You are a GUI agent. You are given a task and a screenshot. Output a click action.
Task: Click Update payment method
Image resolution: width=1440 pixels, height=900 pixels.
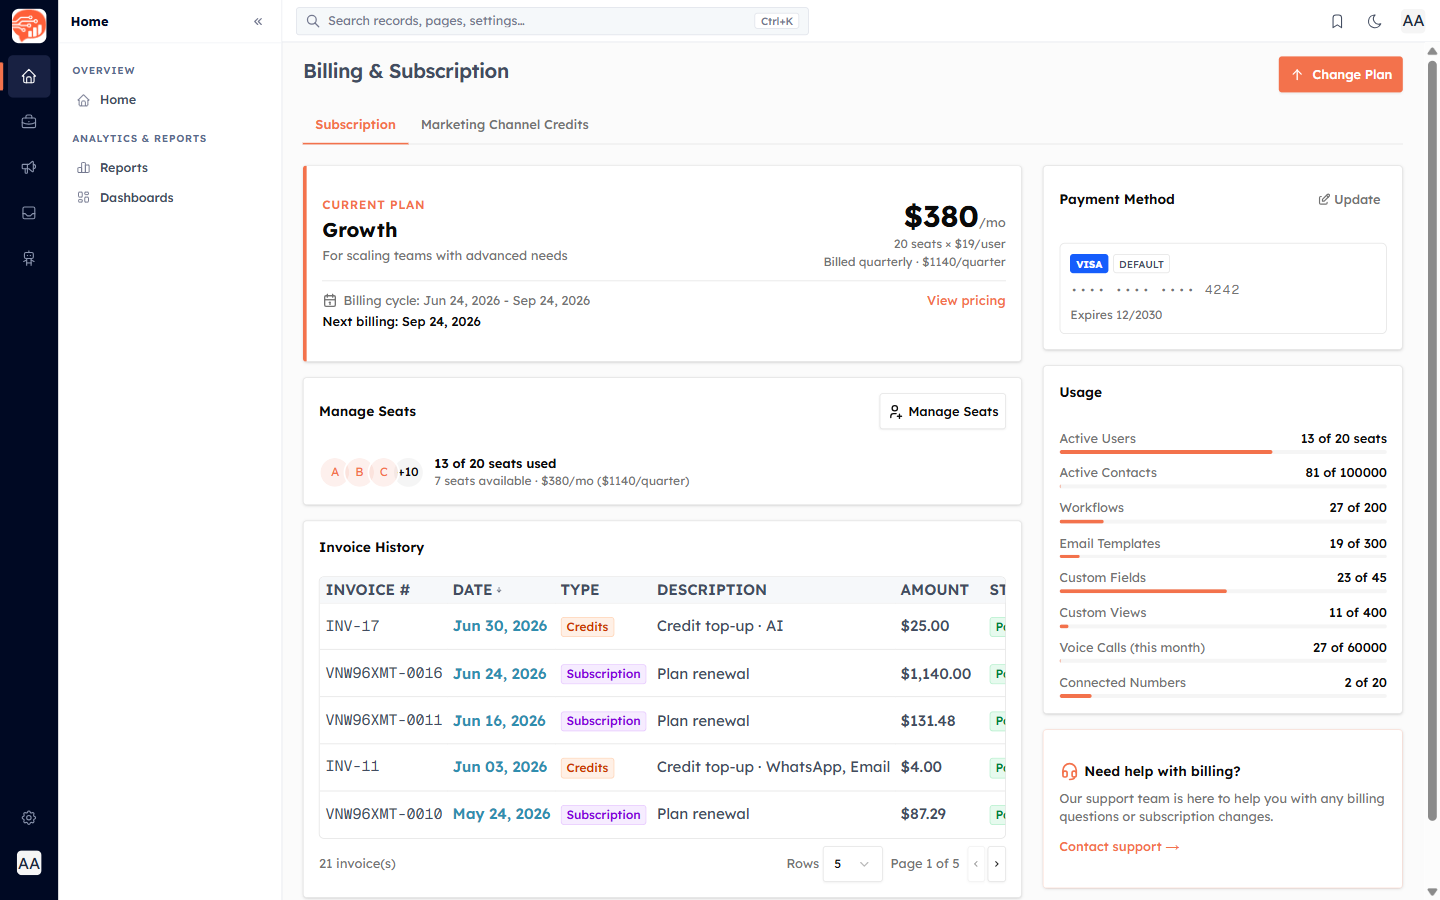point(1349,200)
